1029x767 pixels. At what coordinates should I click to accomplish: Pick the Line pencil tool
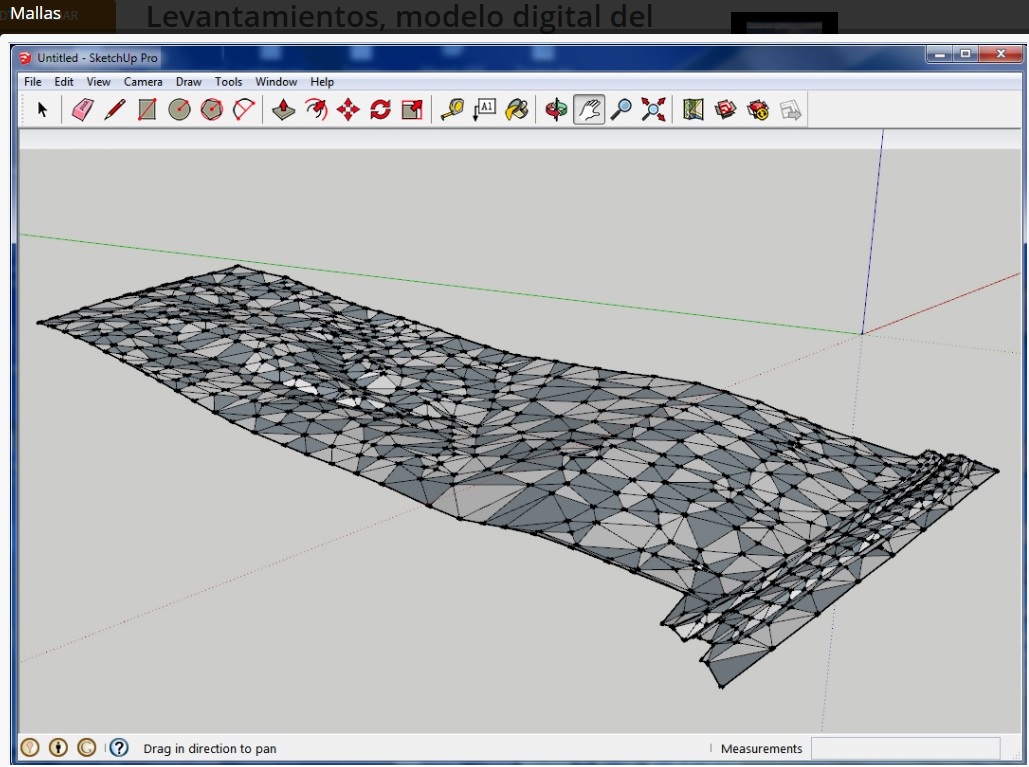click(115, 110)
